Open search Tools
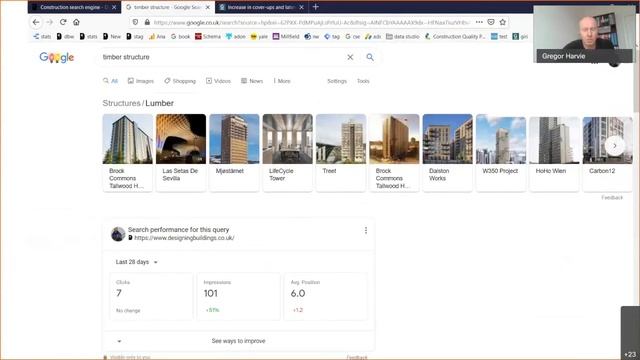The width and height of the screenshot is (640, 360). (363, 81)
